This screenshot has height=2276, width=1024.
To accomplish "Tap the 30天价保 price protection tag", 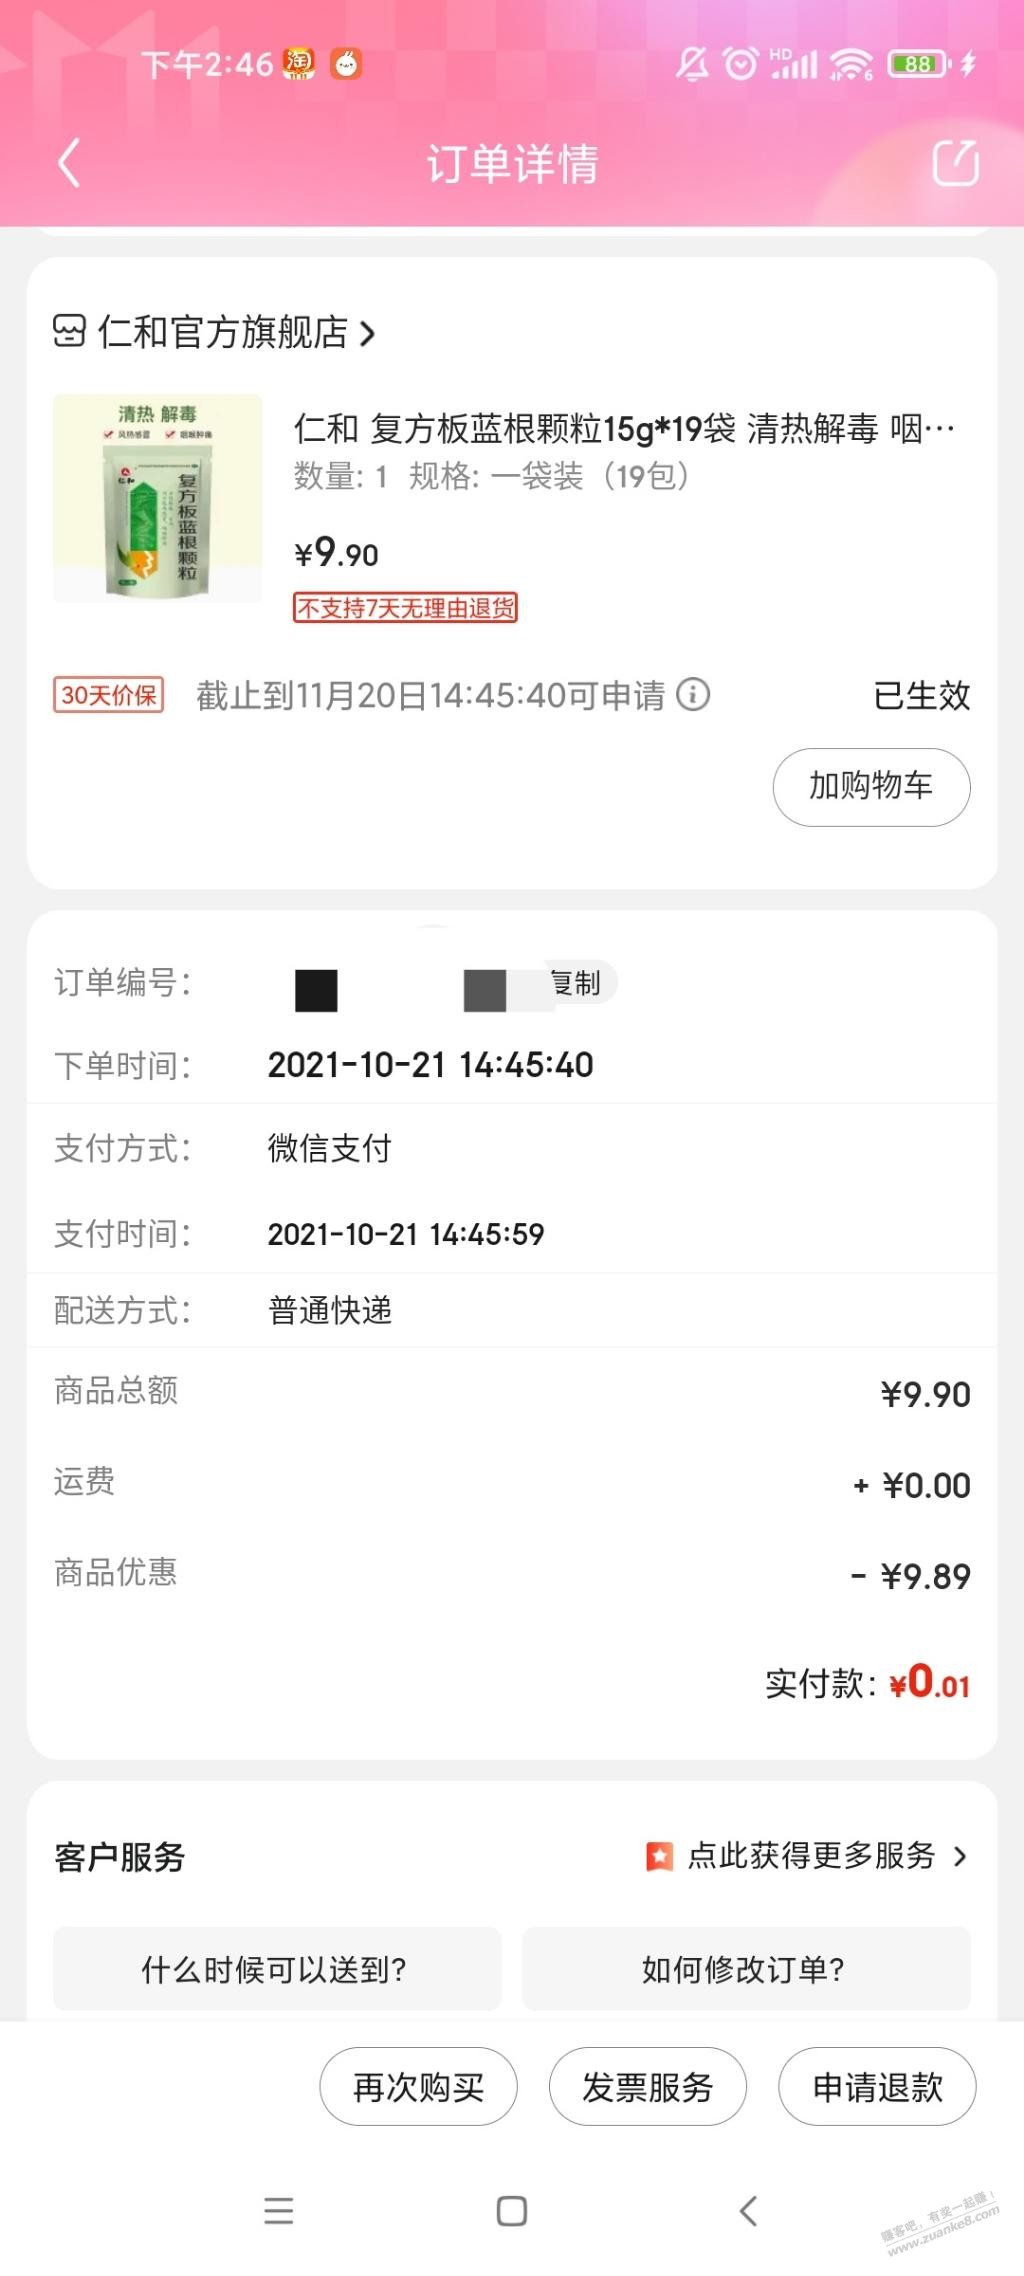I will coord(108,695).
